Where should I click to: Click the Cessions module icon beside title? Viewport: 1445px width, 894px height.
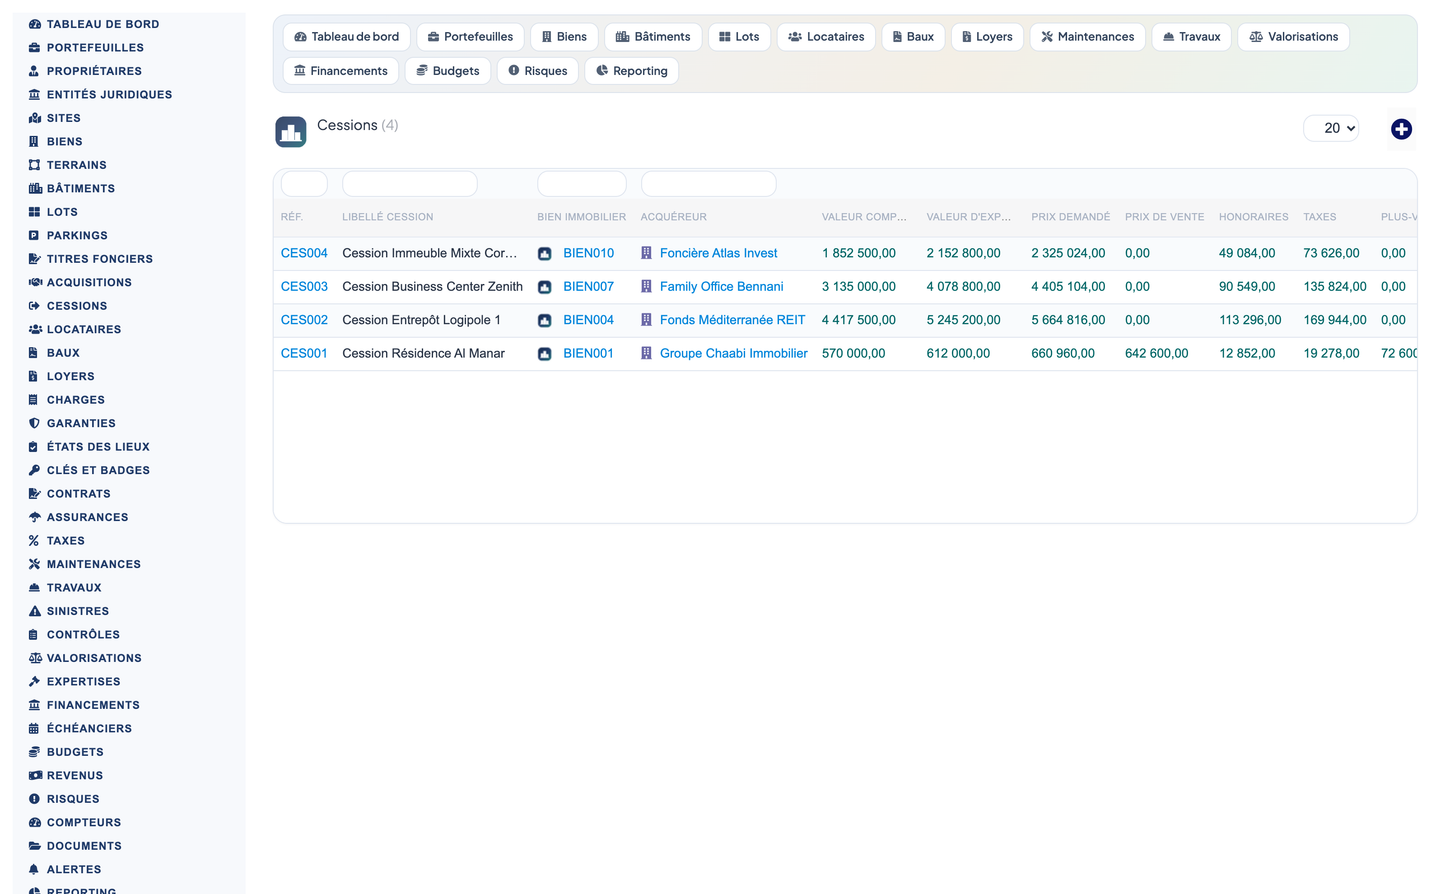pos(291,132)
